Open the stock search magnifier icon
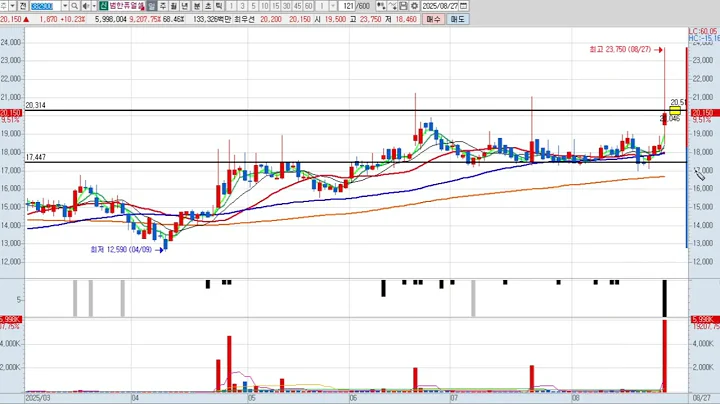The height and width of the screenshot is (404, 720). 74,6
